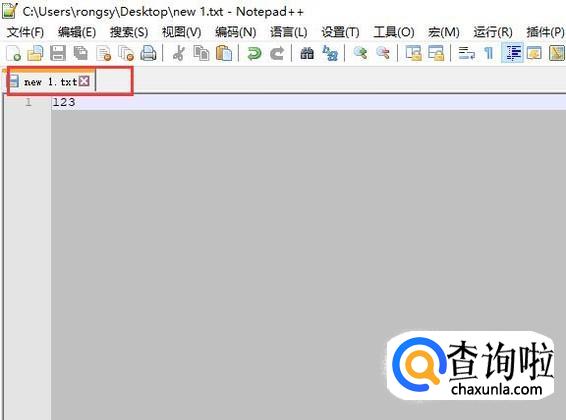Open the 编码(N) menu
Screen dimensions: 566x420
click(235, 32)
